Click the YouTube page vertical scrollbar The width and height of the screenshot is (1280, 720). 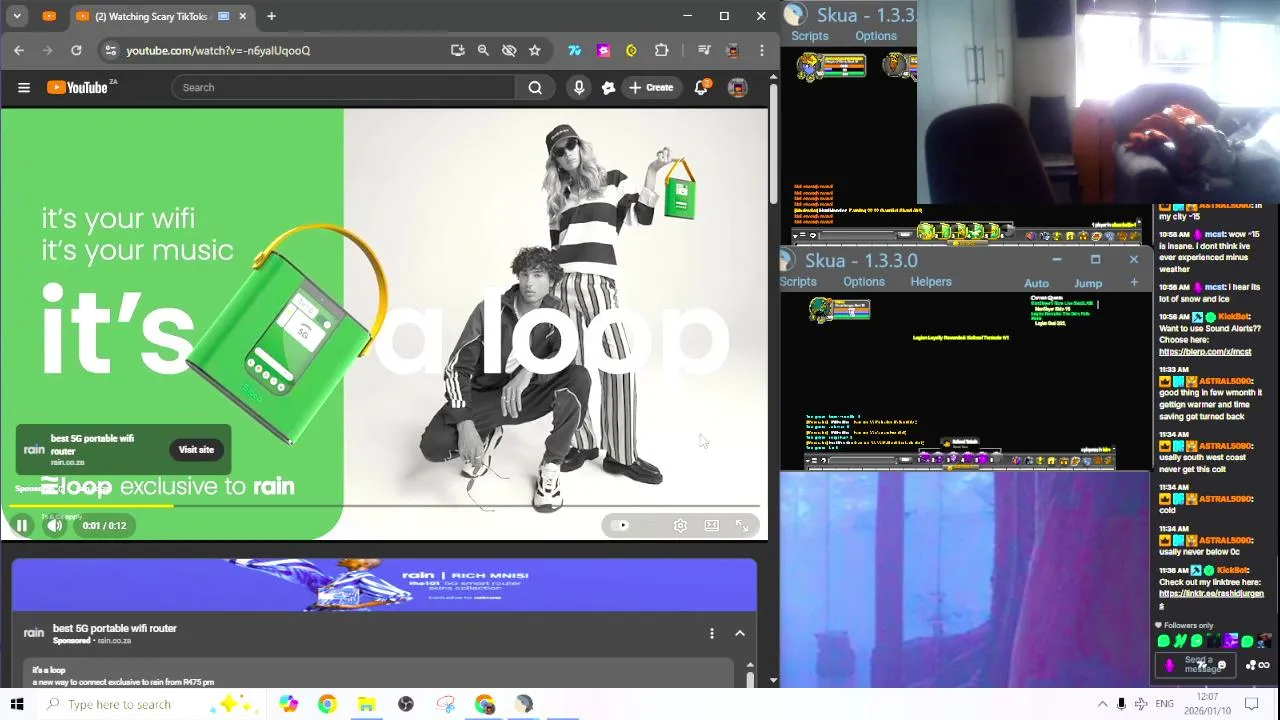[x=773, y=143]
